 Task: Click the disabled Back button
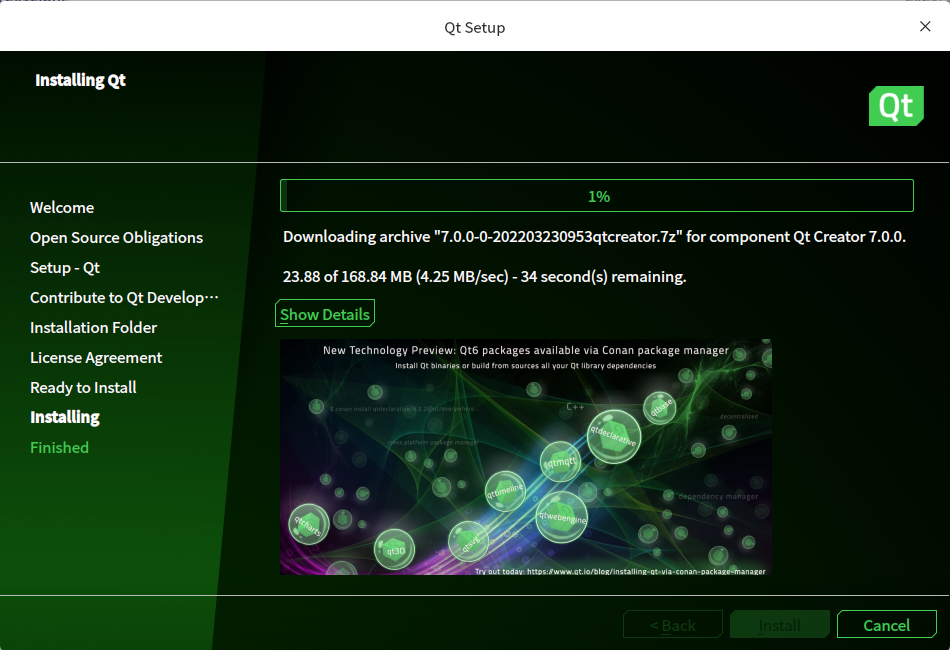[x=672, y=624]
